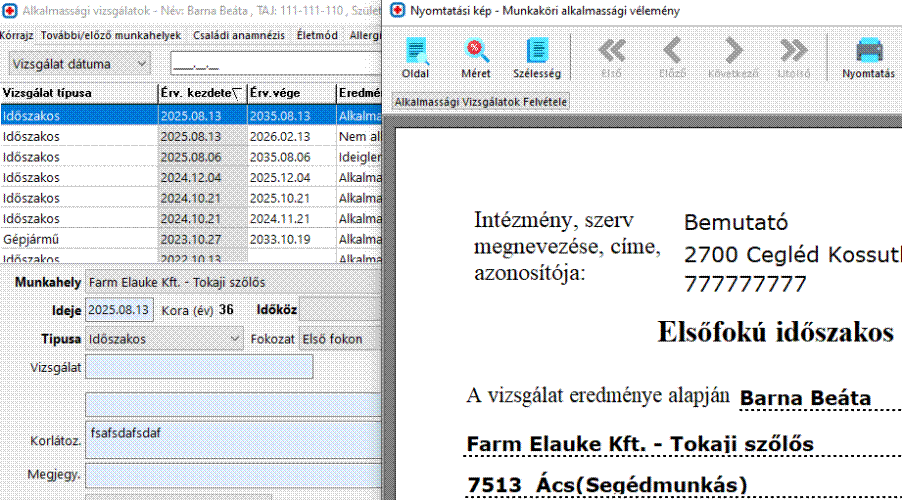Open the Vizsgálat dátuma dropdown
This screenshot has height=501, width=903.
78,64
